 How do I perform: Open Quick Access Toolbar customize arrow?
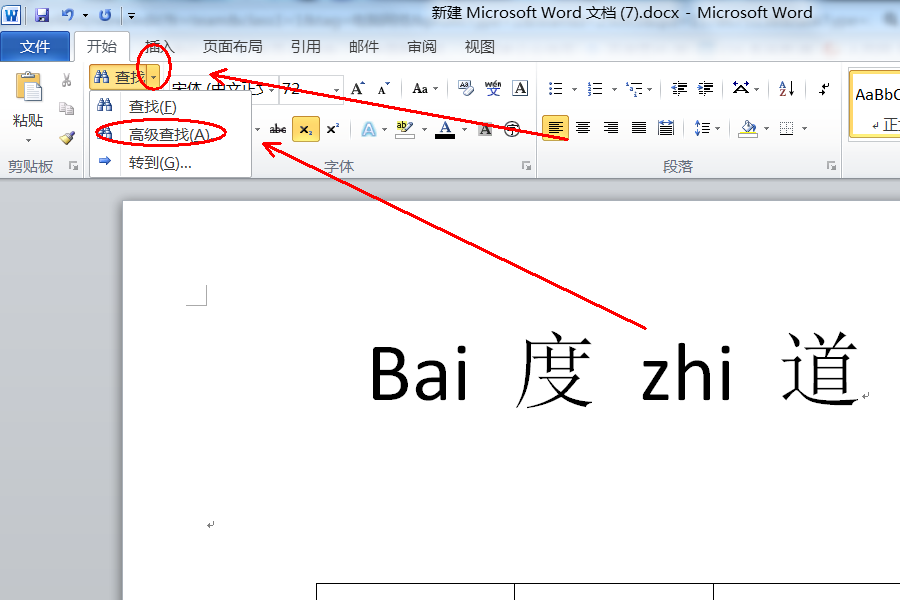coord(131,16)
